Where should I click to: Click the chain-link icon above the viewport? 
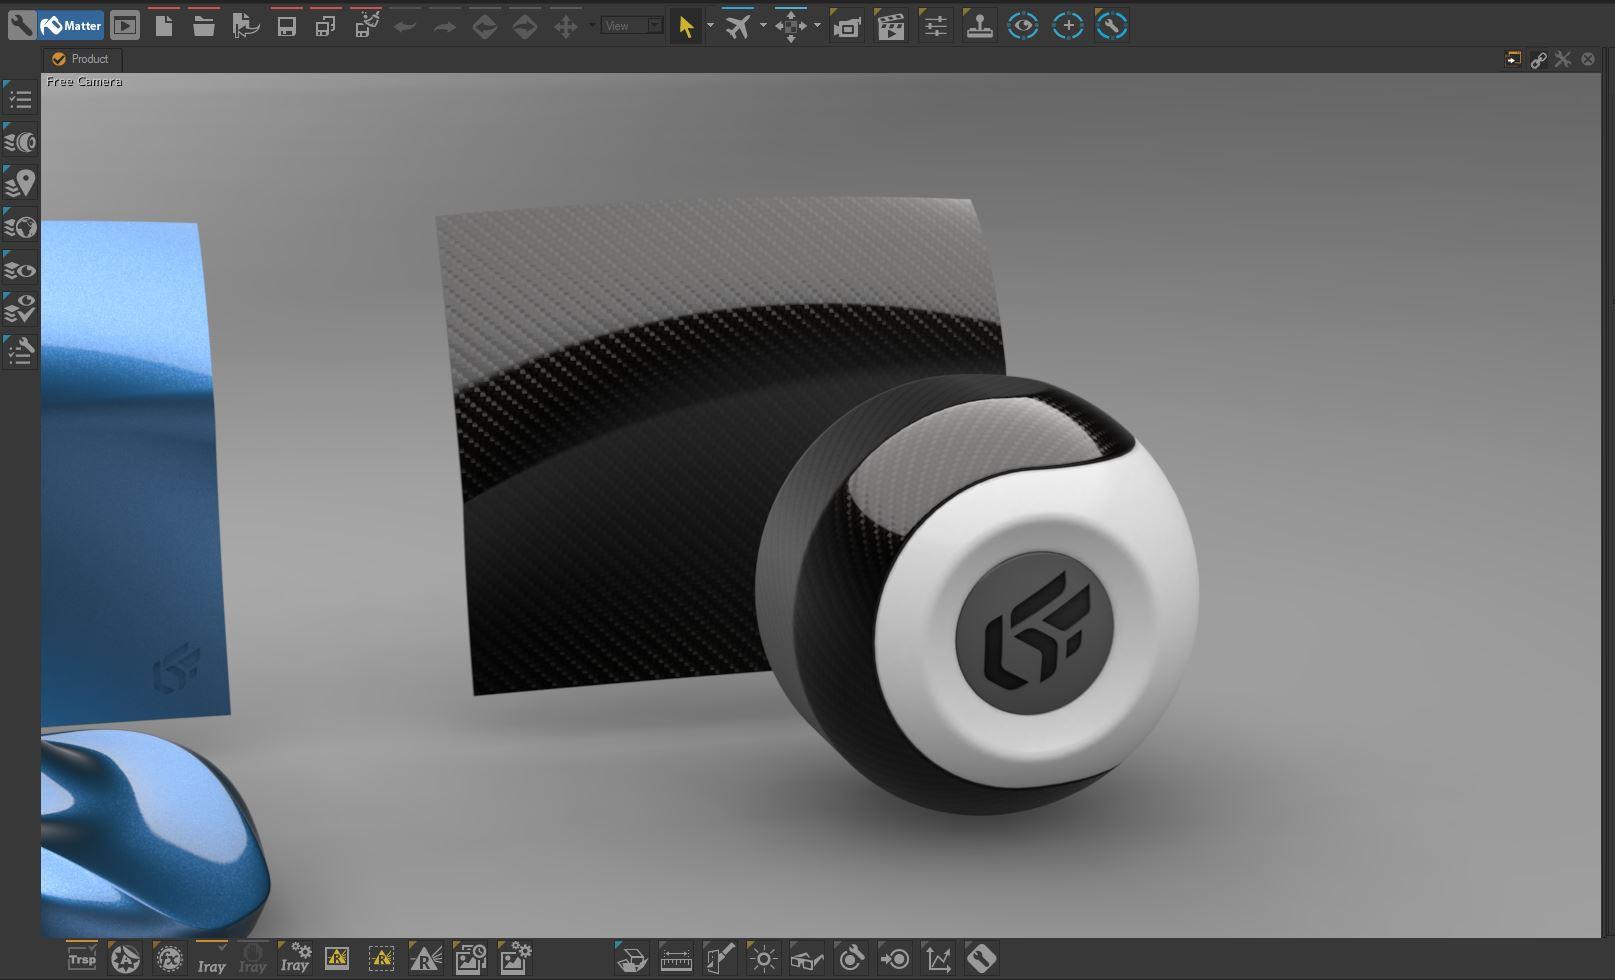[1538, 60]
